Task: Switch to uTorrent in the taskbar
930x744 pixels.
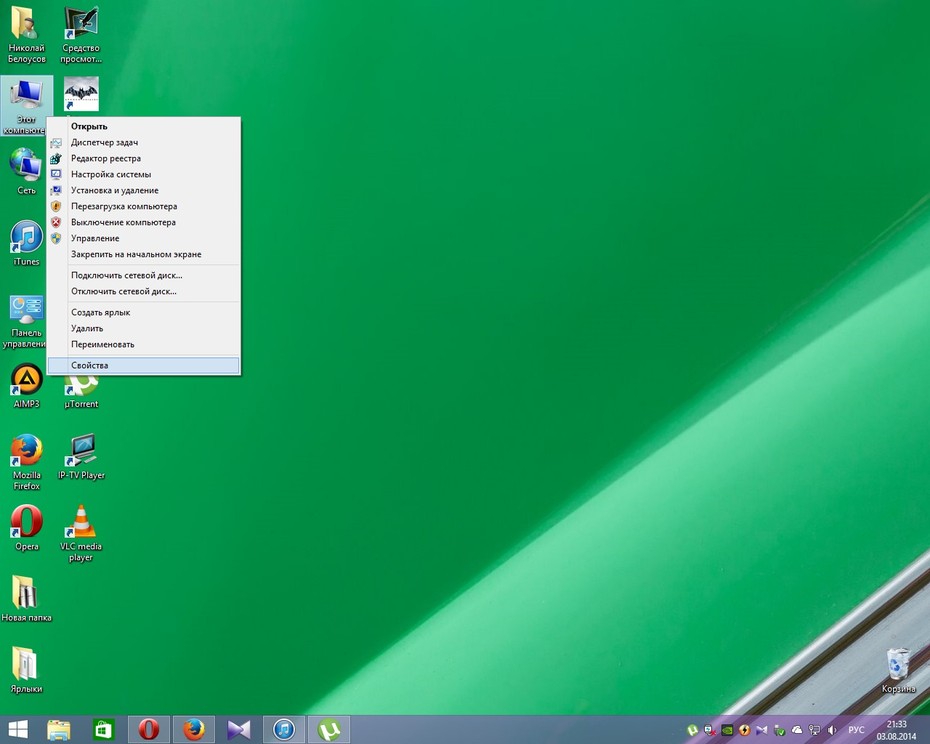Action: tap(329, 730)
